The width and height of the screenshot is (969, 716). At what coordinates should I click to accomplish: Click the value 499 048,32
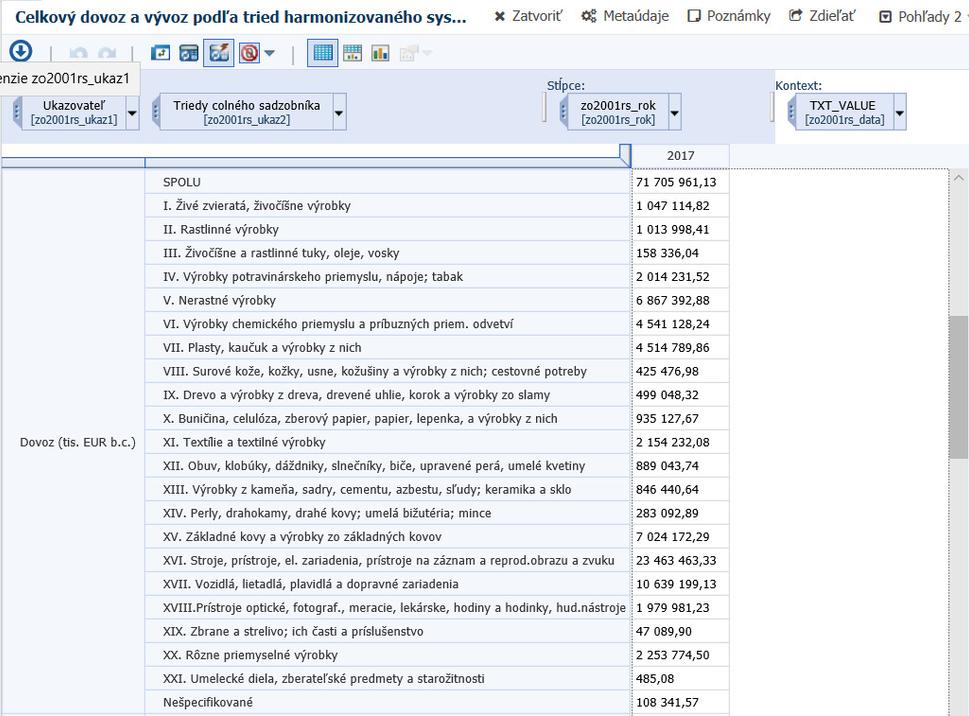[x=667, y=395]
